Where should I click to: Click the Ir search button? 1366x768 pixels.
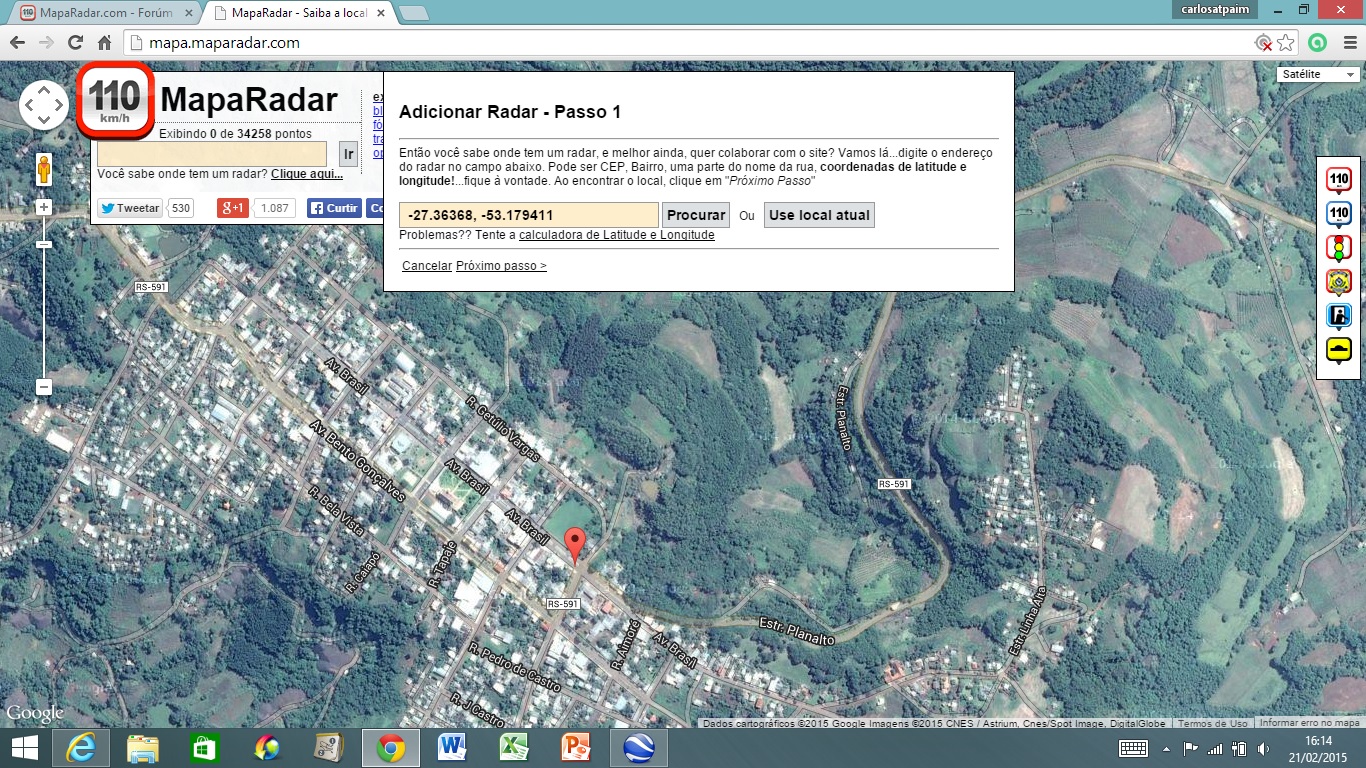[348, 154]
